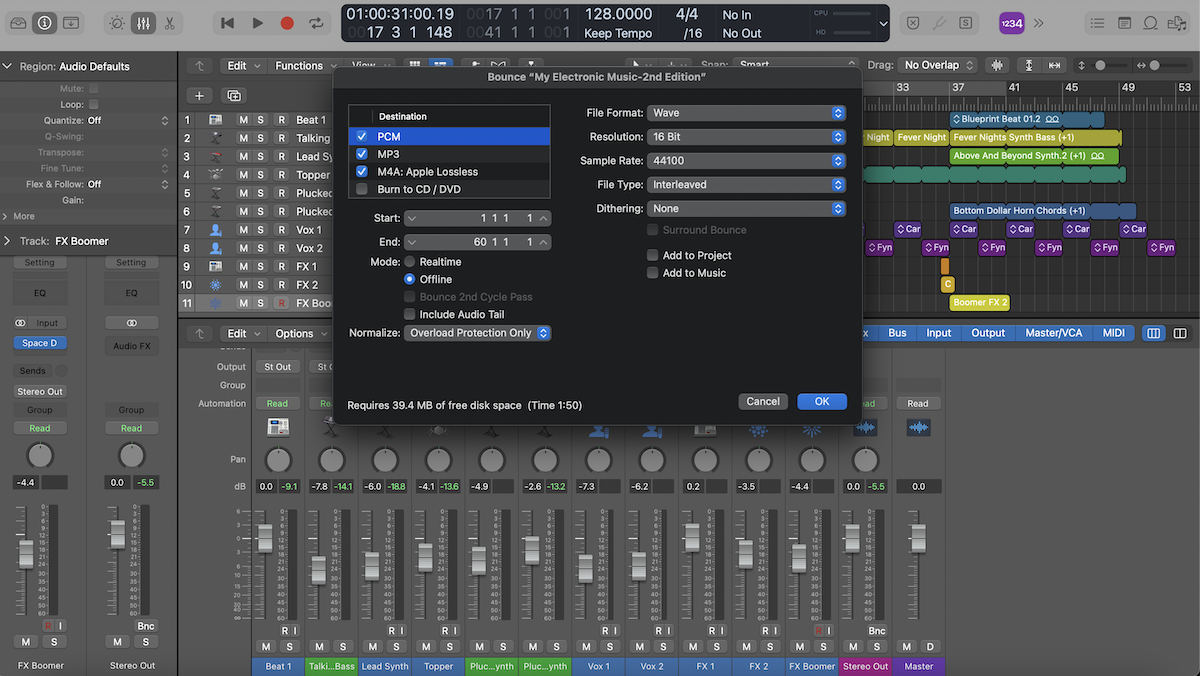Select the Realtime bounce mode

click(x=410, y=262)
